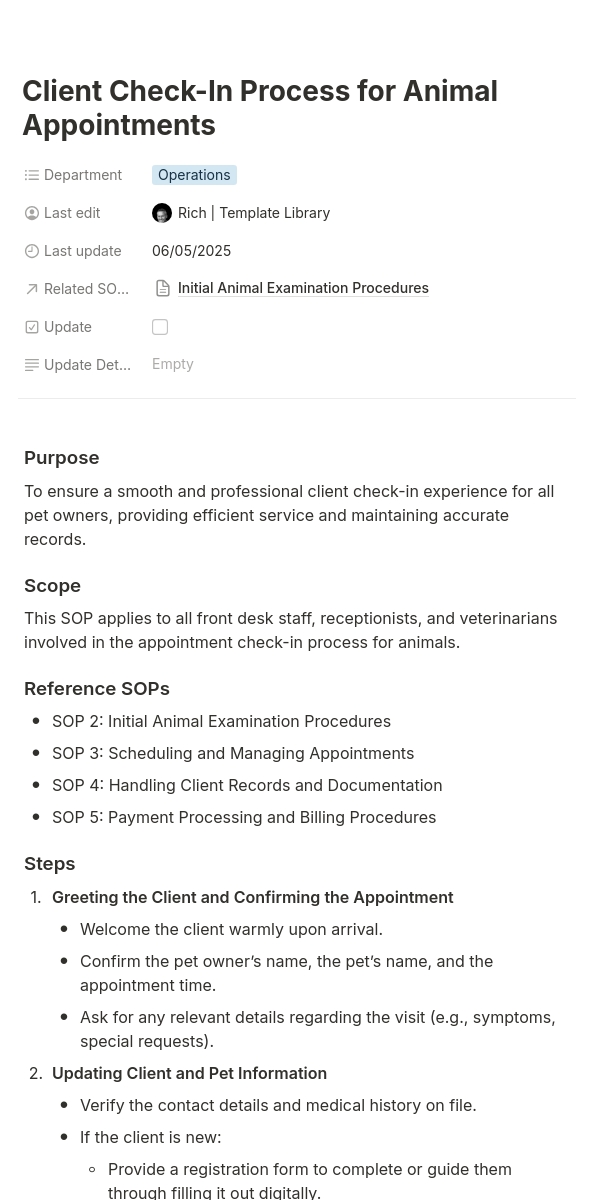This screenshot has width=600, height=1200.
Task: Click the Update checkbox property icon
Action: 32,327
